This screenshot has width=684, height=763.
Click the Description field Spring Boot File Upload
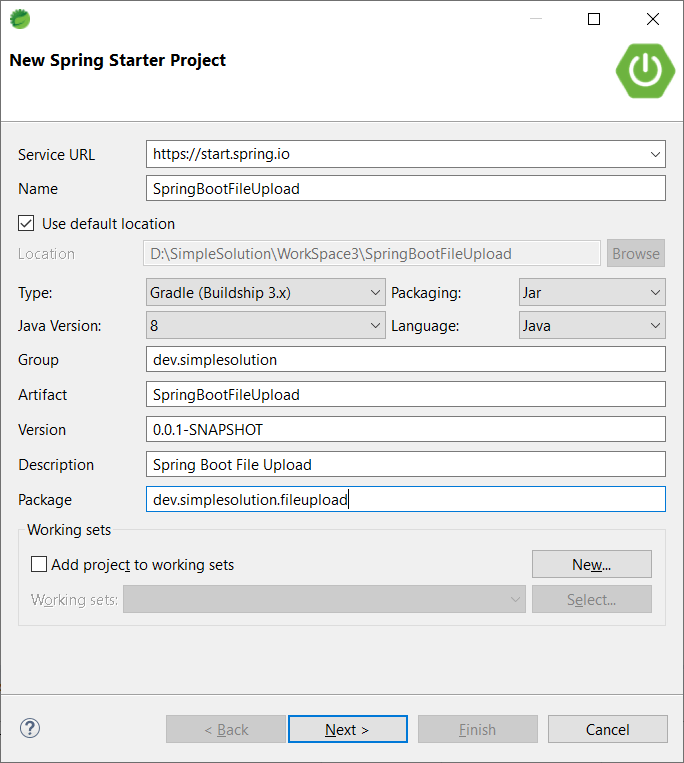pos(406,465)
